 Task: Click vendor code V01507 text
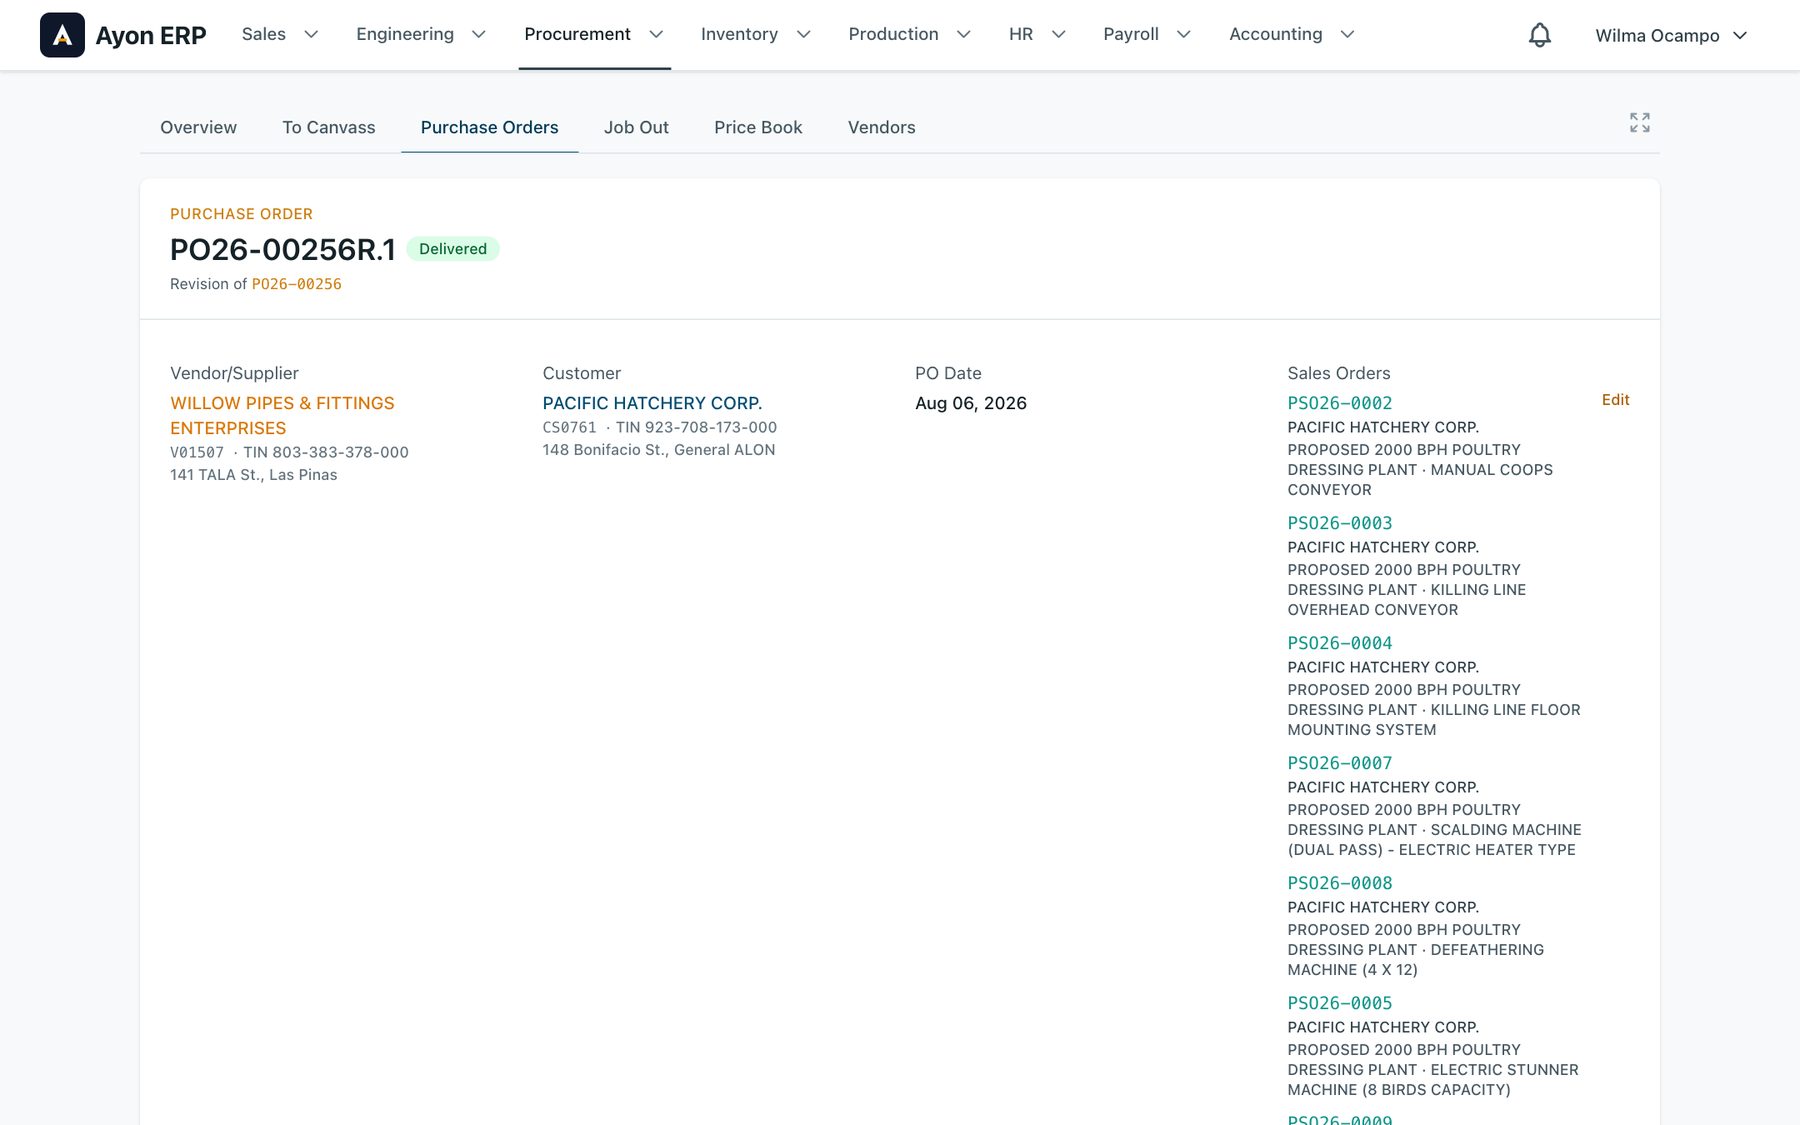(197, 452)
